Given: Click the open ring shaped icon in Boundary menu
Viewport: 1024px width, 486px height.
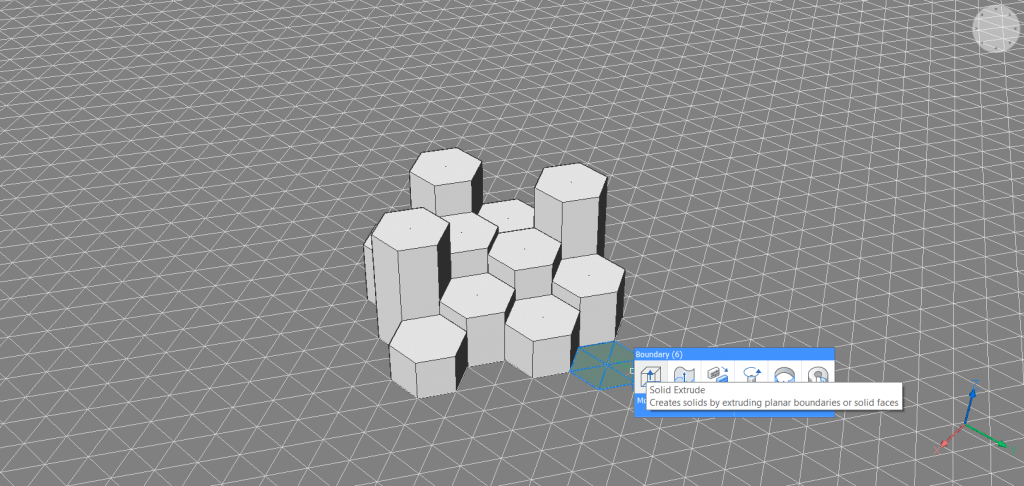Looking at the screenshot, I should pyautogui.click(x=784, y=374).
